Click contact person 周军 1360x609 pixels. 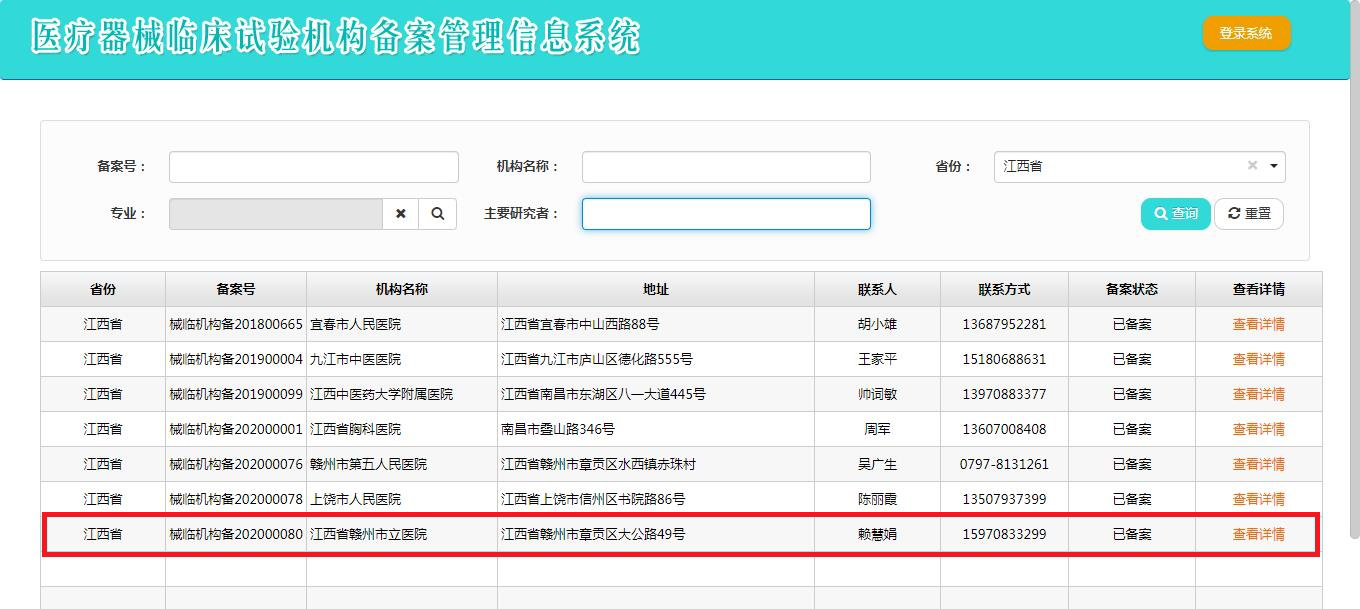click(877, 429)
